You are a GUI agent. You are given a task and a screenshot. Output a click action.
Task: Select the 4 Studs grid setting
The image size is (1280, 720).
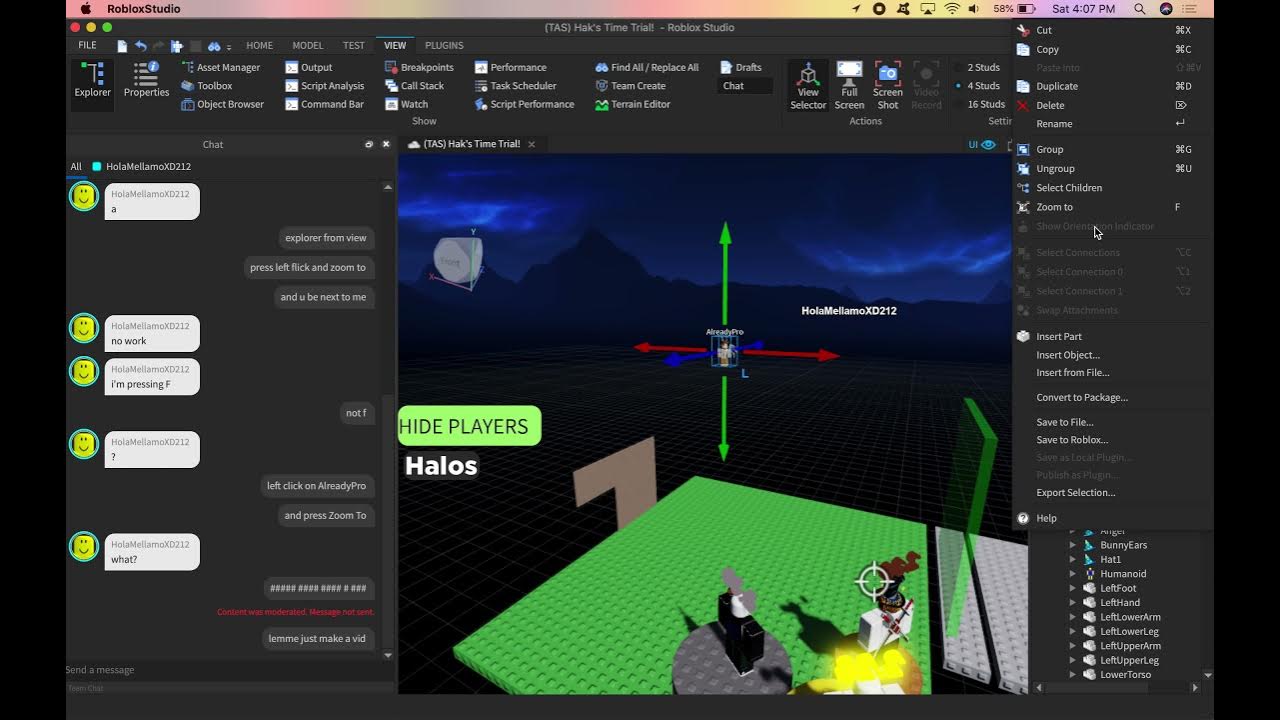tap(978, 86)
